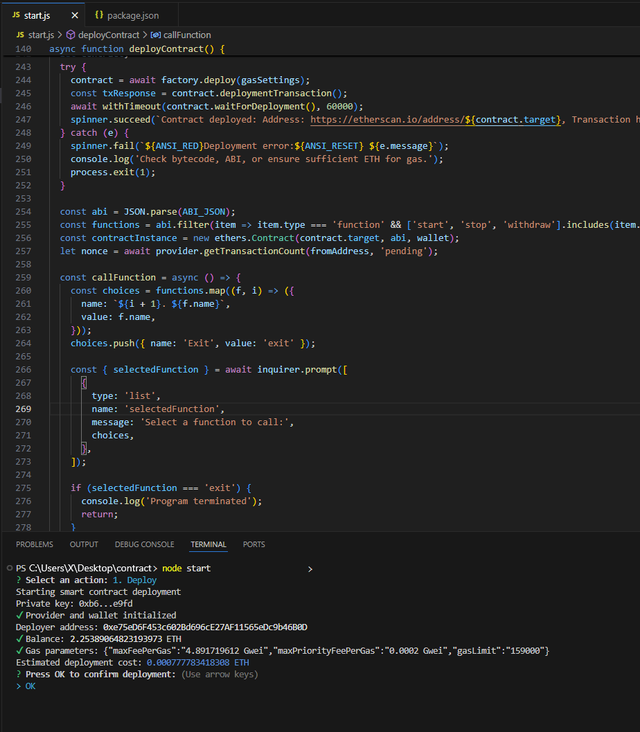
Task: Click the try keyword on line 243
Action: 67,67
